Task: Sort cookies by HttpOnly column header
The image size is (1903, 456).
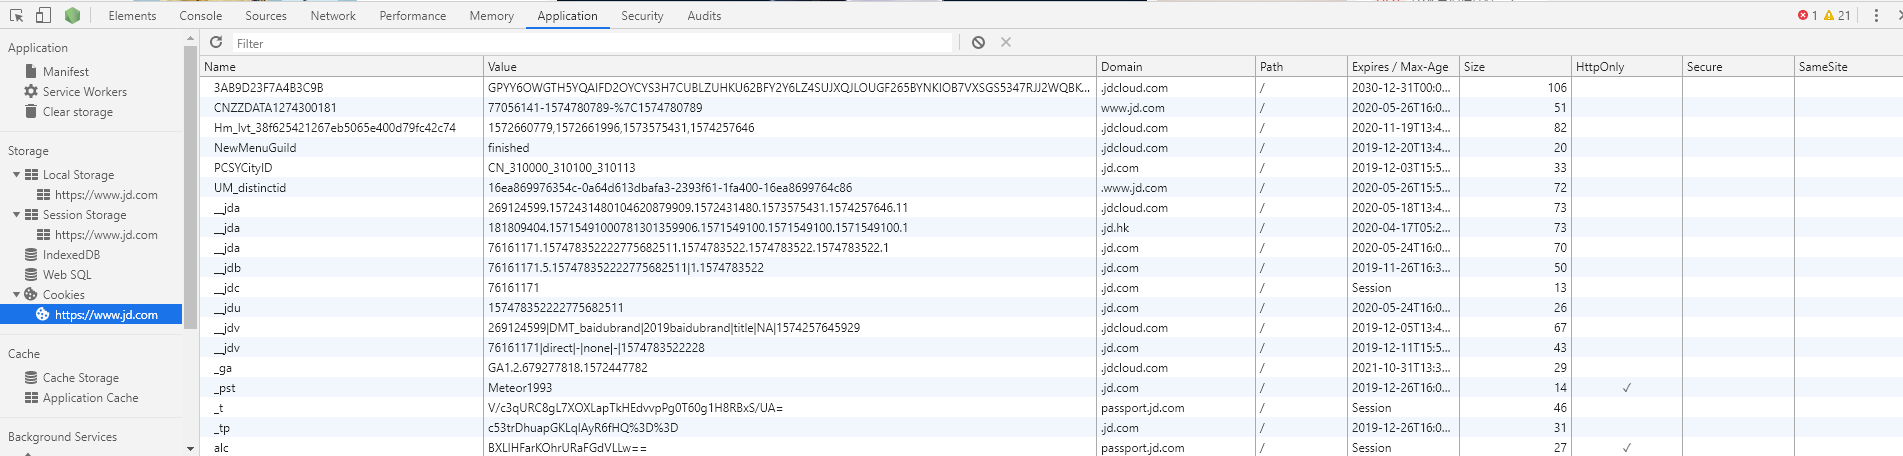Action: (x=1627, y=67)
